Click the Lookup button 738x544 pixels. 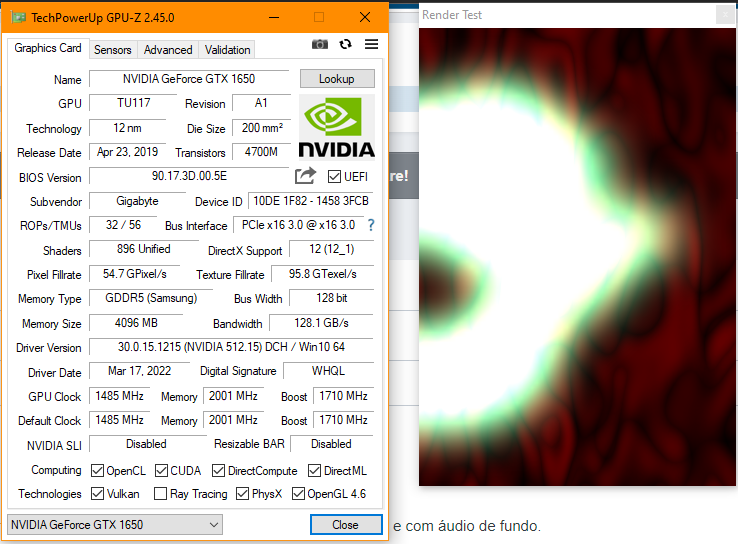pyautogui.click(x=337, y=79)
